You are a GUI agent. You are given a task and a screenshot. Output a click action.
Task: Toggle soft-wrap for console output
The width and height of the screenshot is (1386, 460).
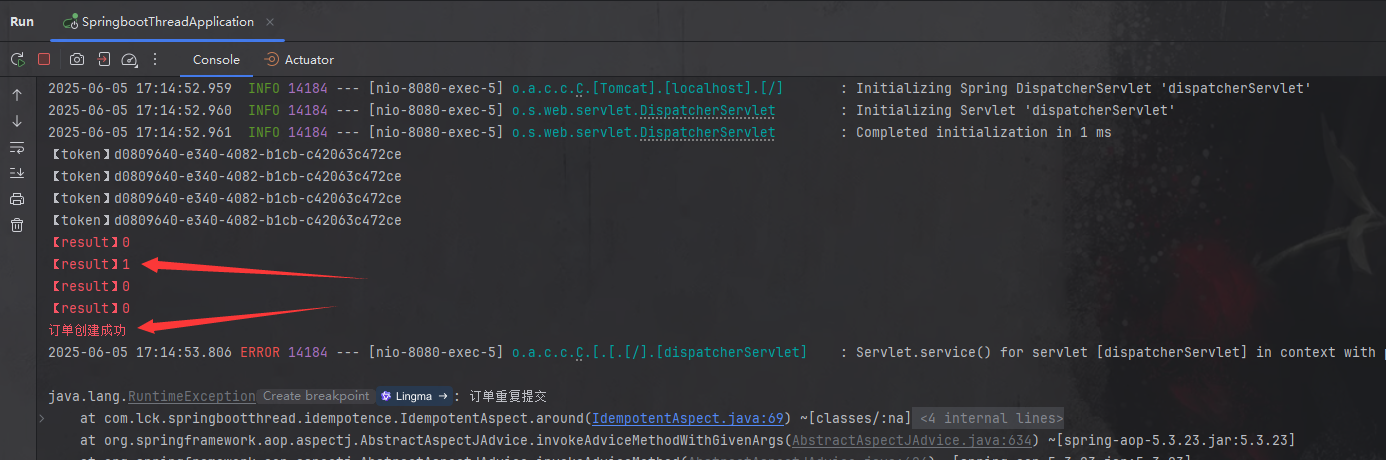pos(17,147)
